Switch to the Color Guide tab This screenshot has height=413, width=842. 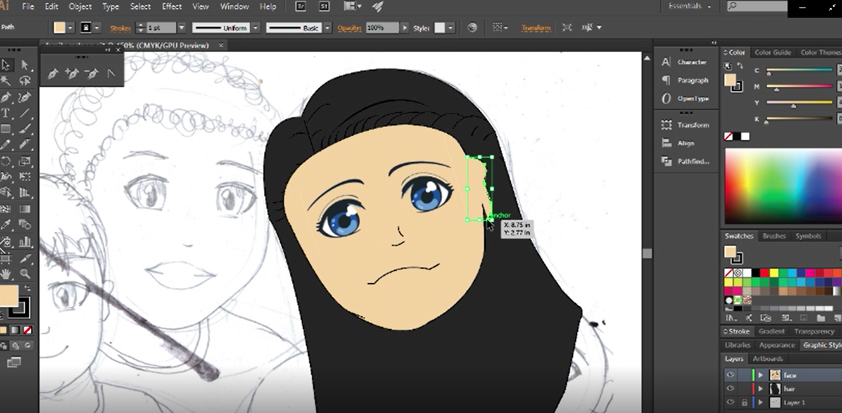[772, 52]
